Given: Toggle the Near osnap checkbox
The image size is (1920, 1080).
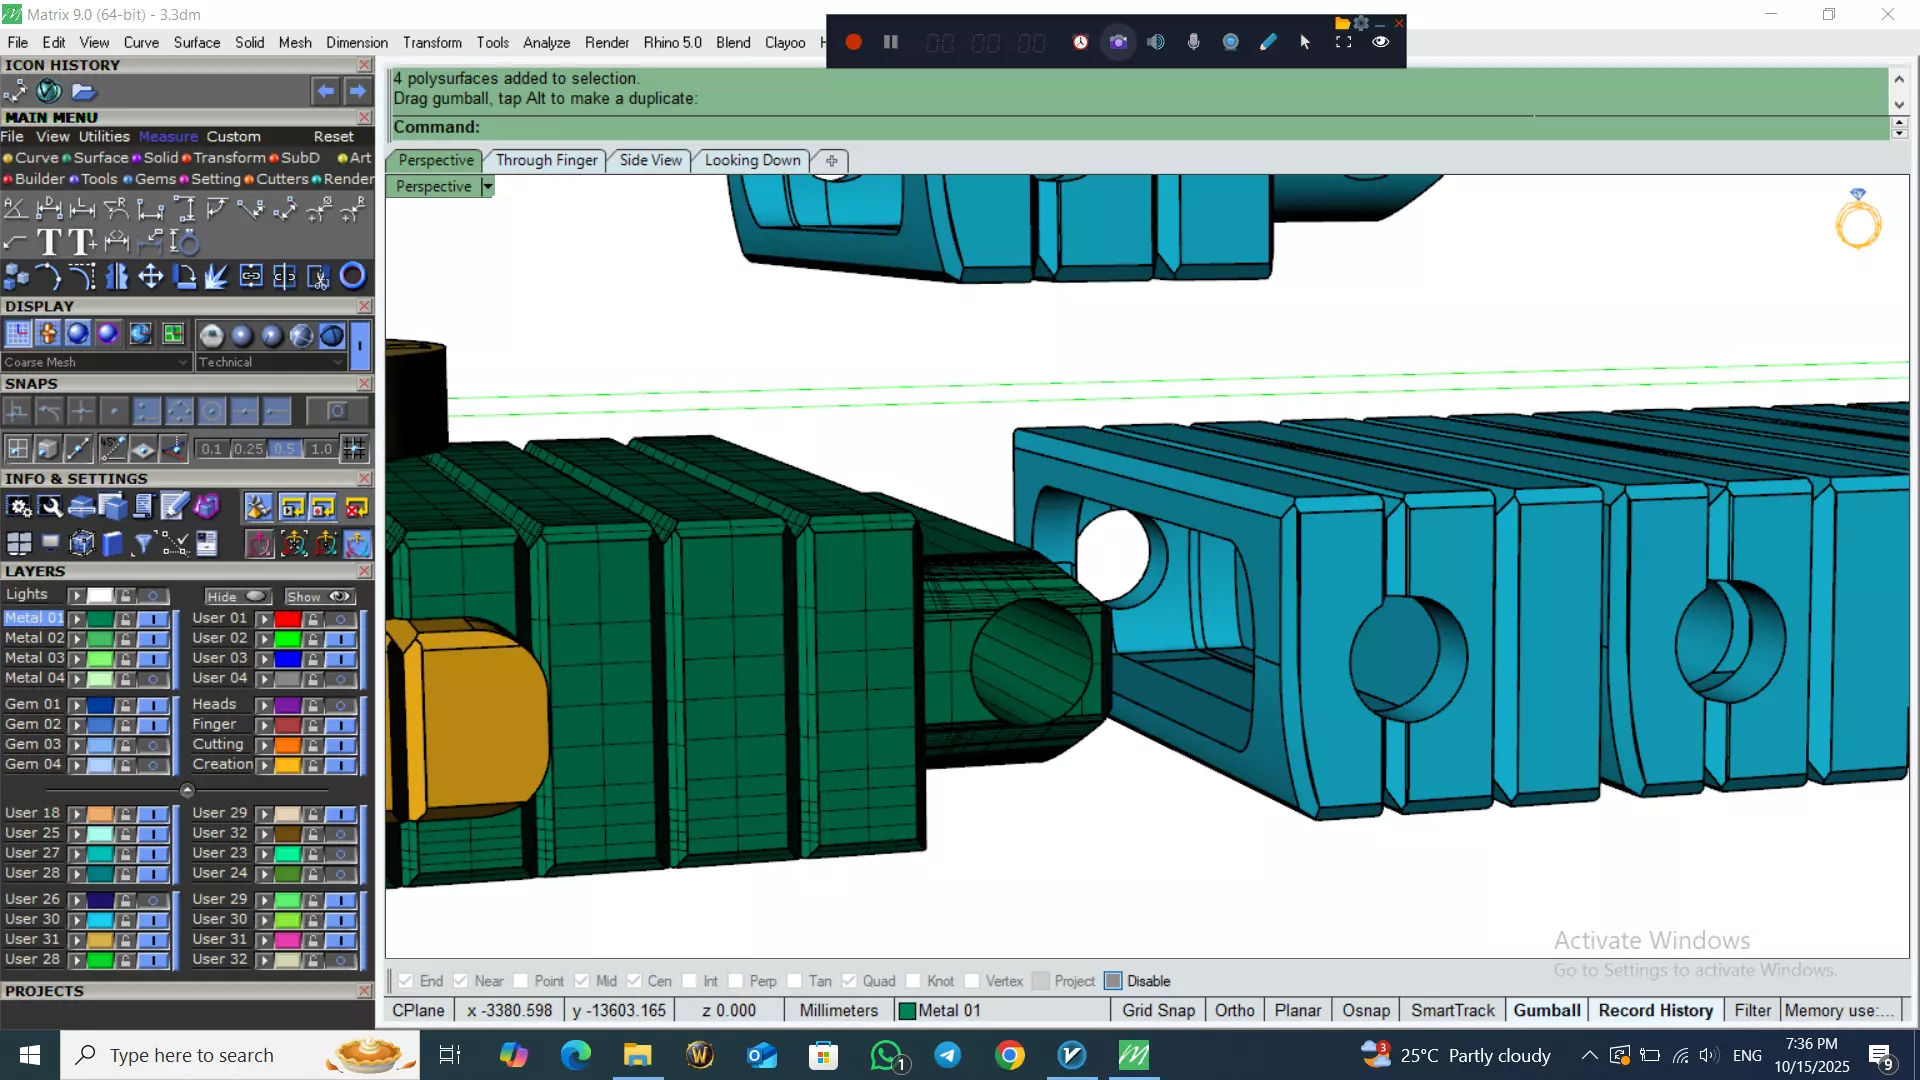Looking at the screenshot, I should pos(460,981).
